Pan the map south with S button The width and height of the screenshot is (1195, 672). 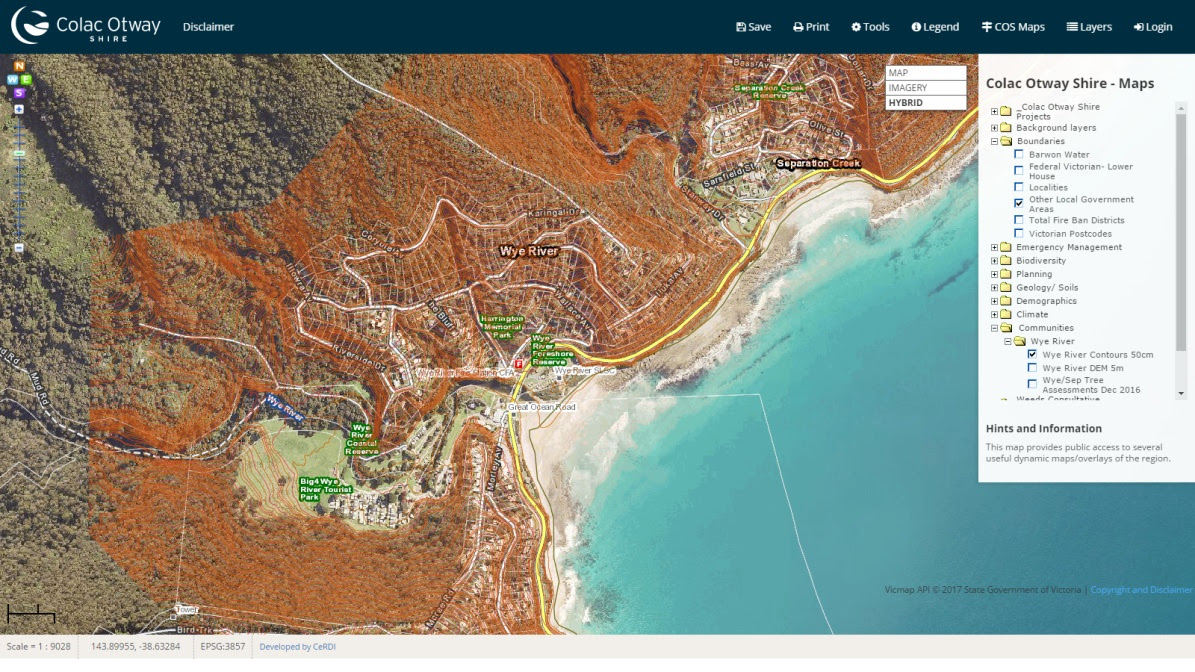[x=19, y=93]
